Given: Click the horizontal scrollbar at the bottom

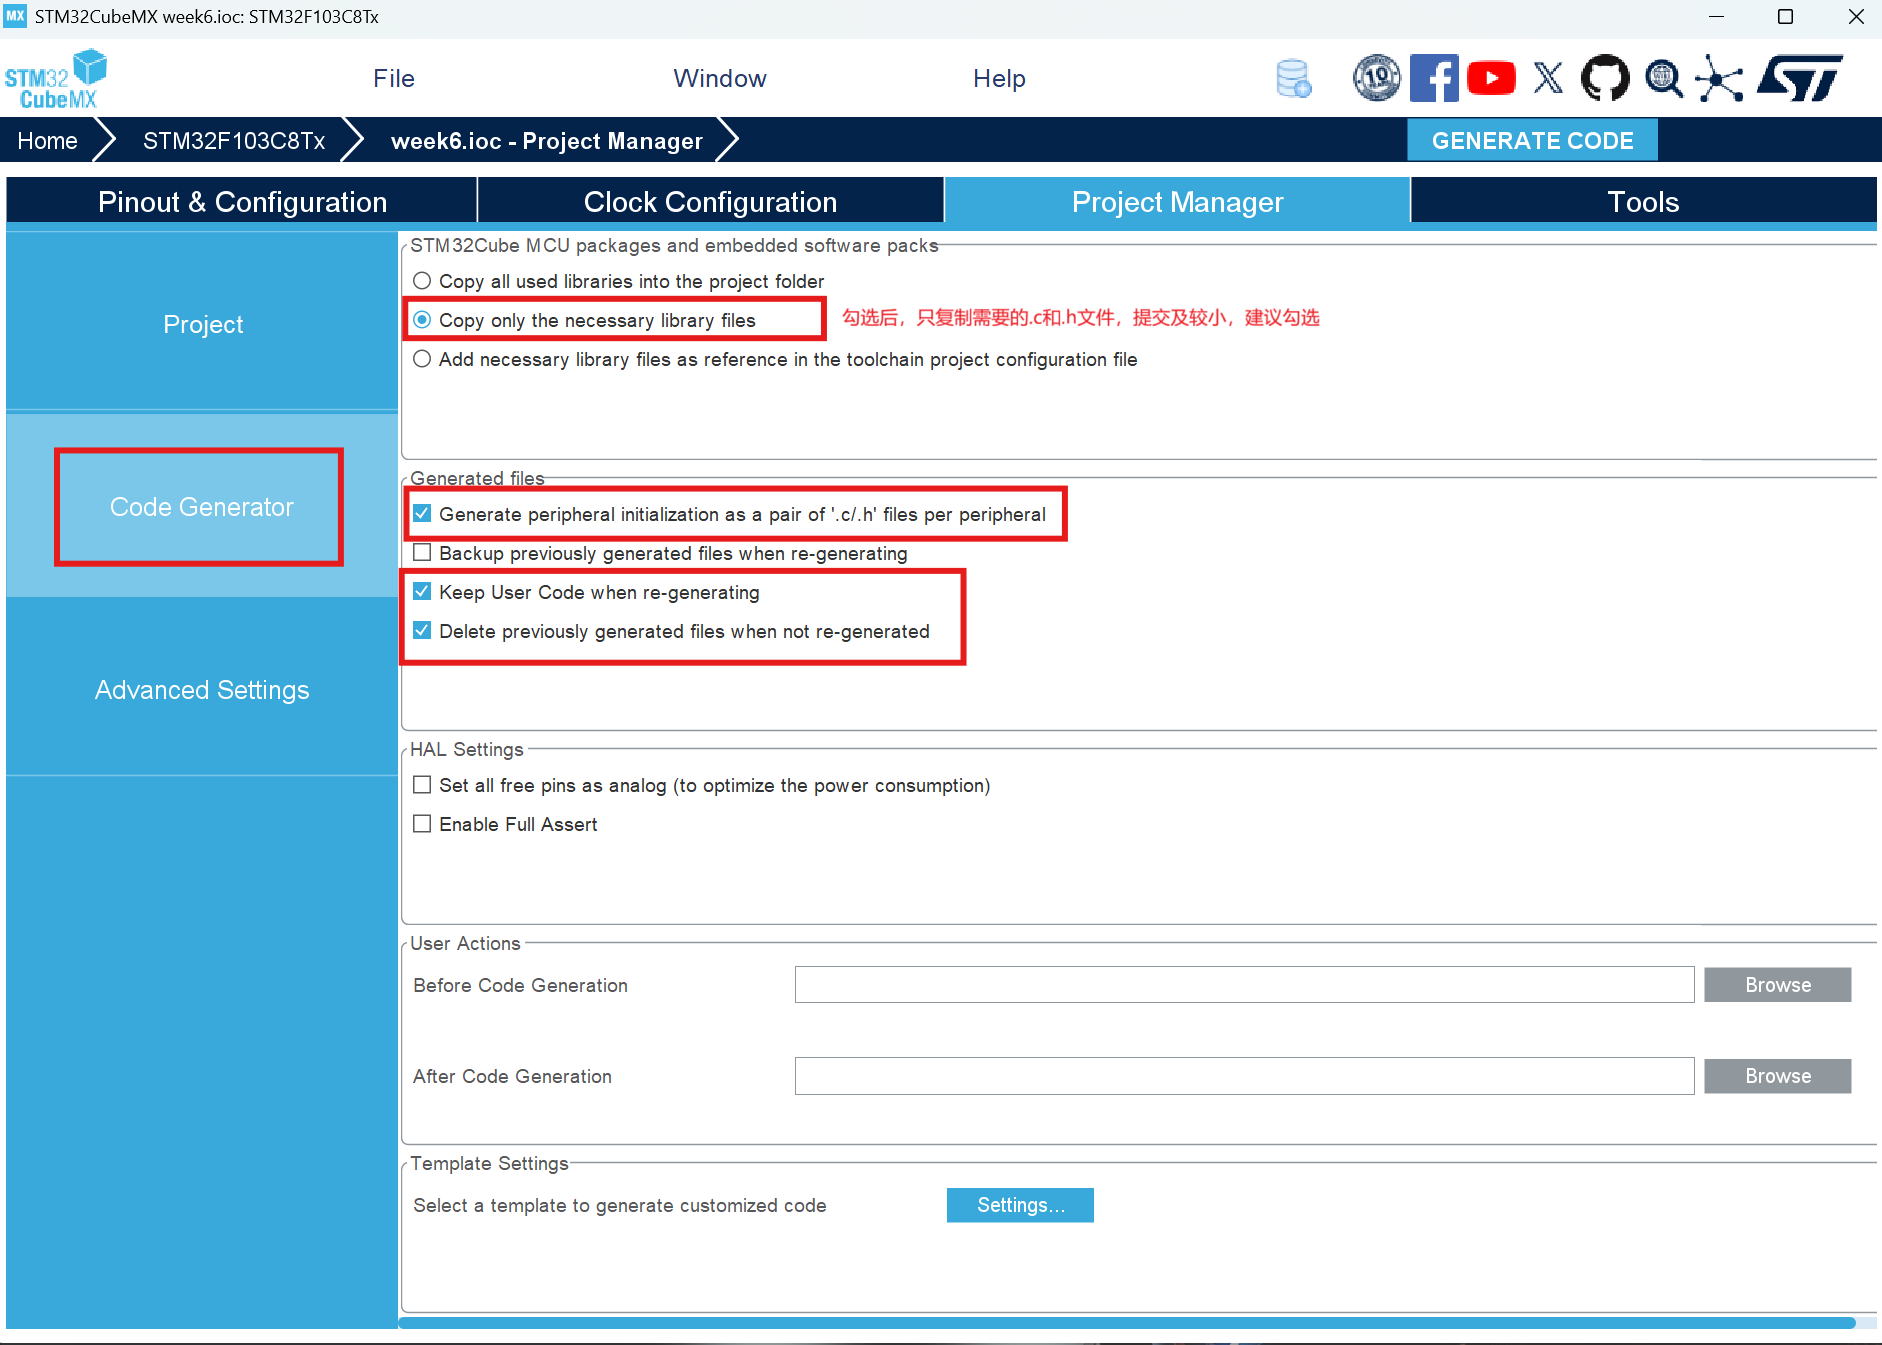Looking at the screenshot, I should [1127, 1323].
